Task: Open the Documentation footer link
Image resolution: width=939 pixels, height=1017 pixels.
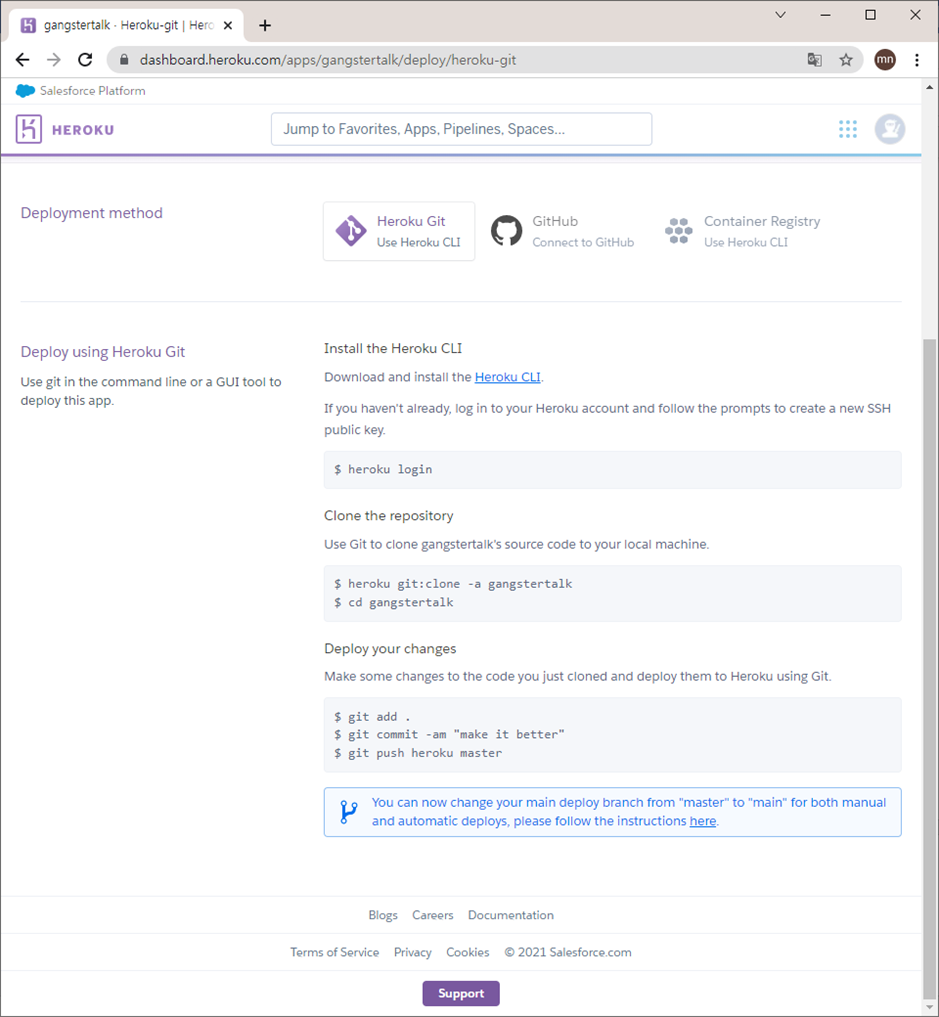Action: point(510,915)
